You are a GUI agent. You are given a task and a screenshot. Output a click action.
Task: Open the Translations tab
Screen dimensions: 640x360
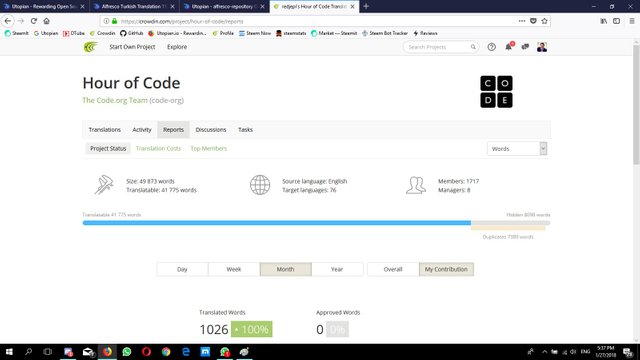104,129
